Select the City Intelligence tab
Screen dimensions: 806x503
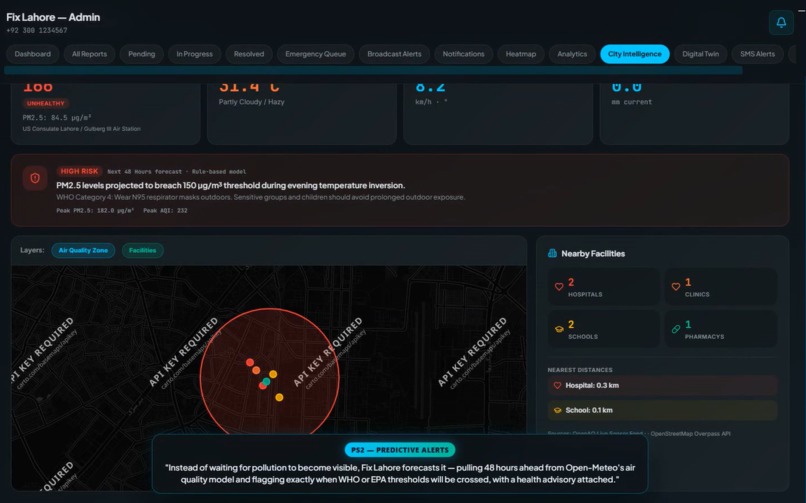[x=635, y=54]
